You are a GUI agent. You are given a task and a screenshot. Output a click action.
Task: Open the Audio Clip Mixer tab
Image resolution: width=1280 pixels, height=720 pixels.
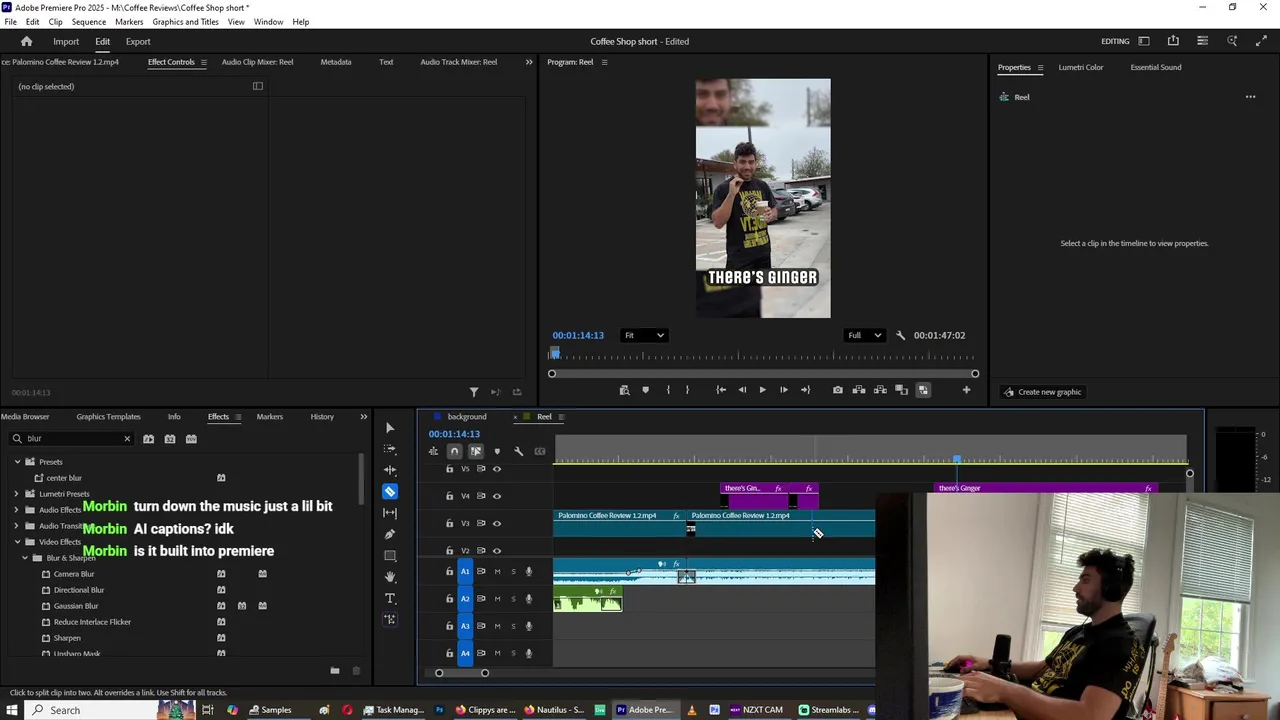coord(257,62)
